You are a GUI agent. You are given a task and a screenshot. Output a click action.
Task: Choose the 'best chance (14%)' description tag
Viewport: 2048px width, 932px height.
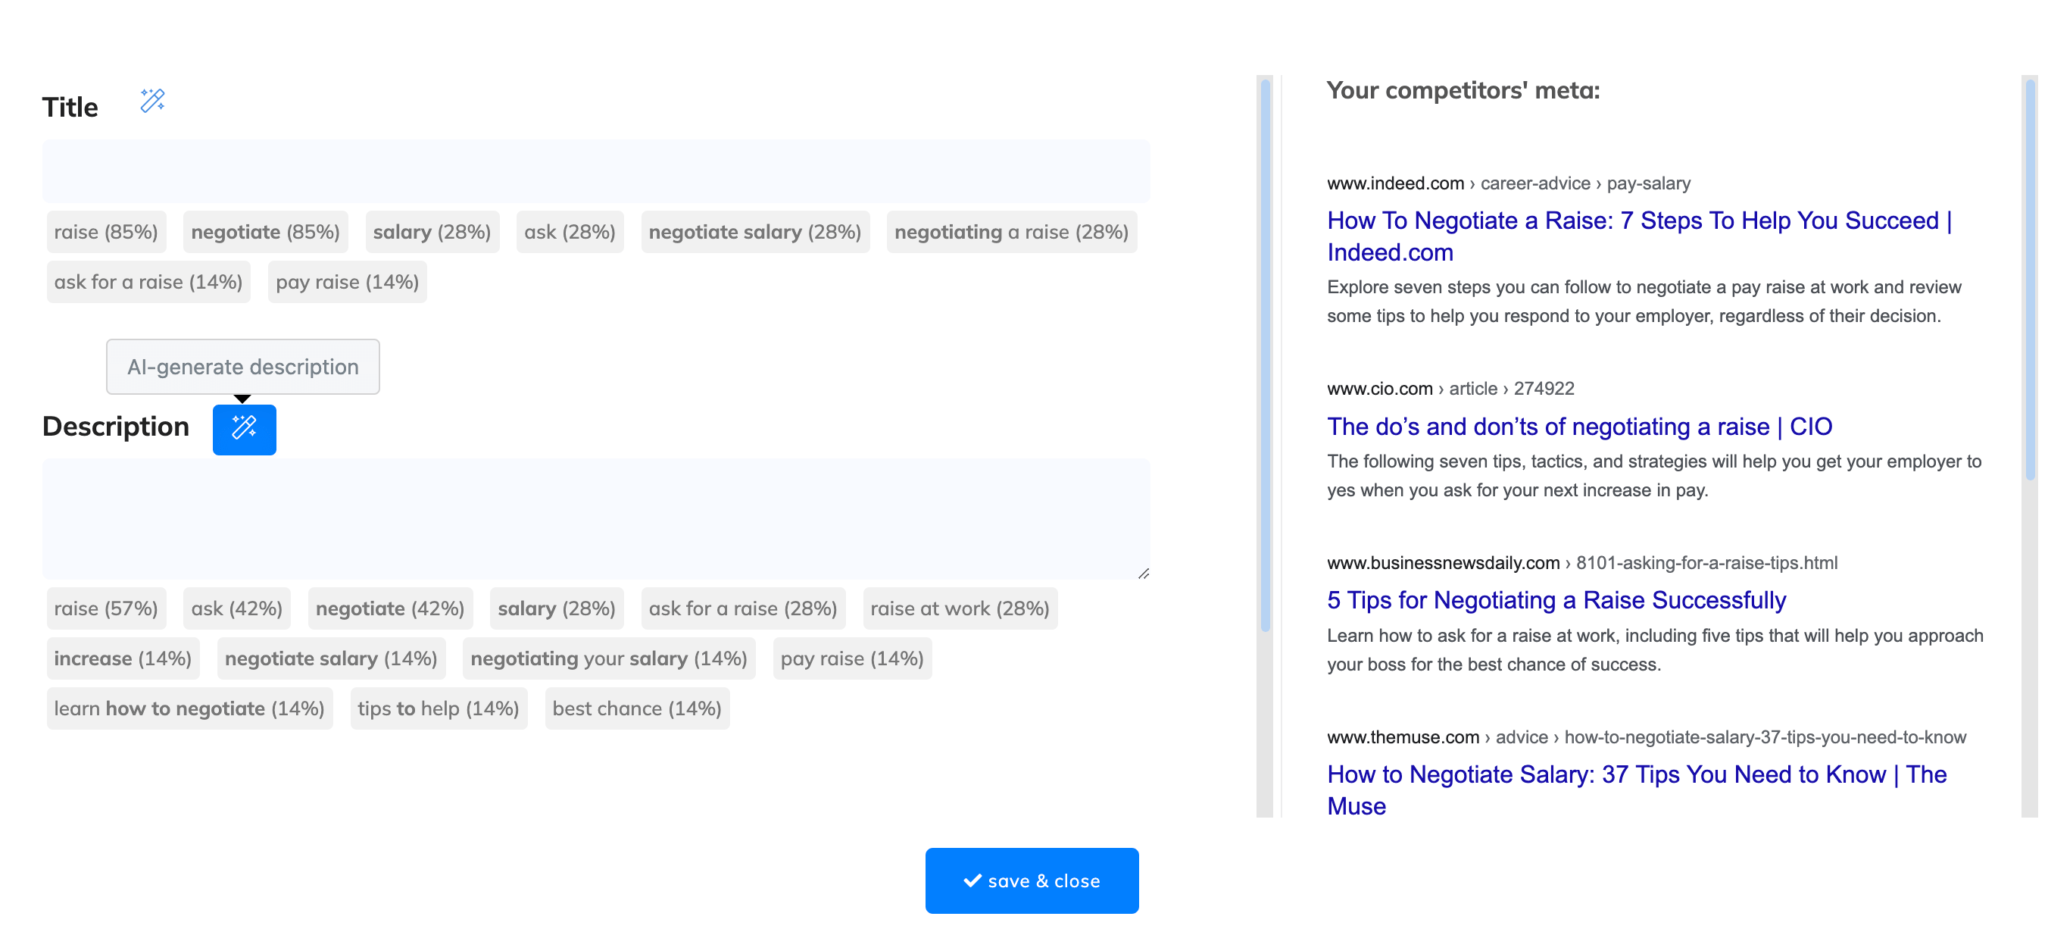point(636,709)
